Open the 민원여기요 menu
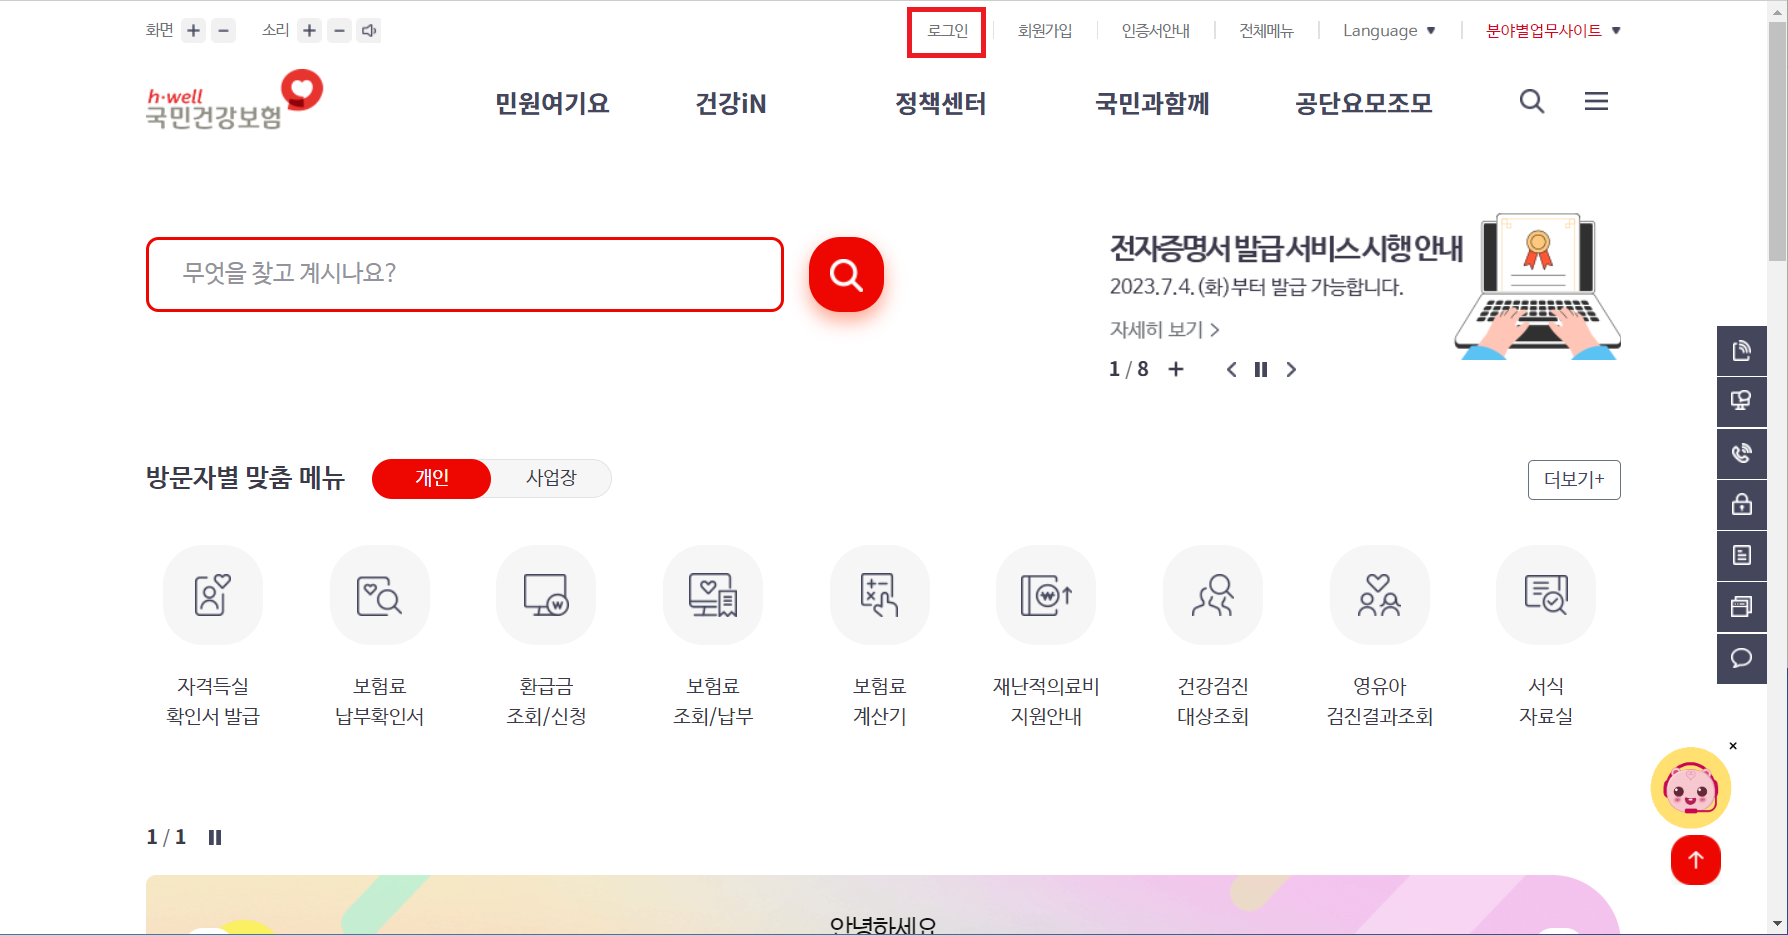 (552, 103)
